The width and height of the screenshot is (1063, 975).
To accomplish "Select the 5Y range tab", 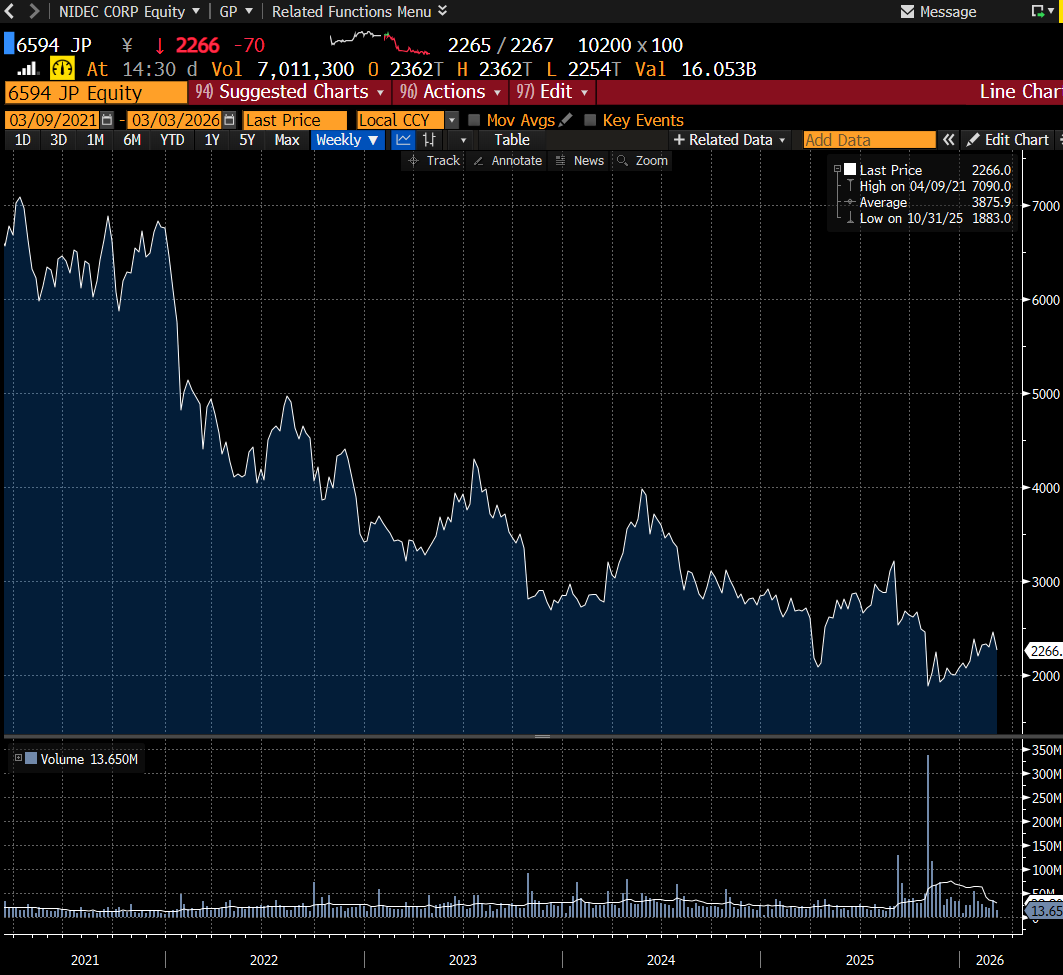I will (x=247, y=140).
